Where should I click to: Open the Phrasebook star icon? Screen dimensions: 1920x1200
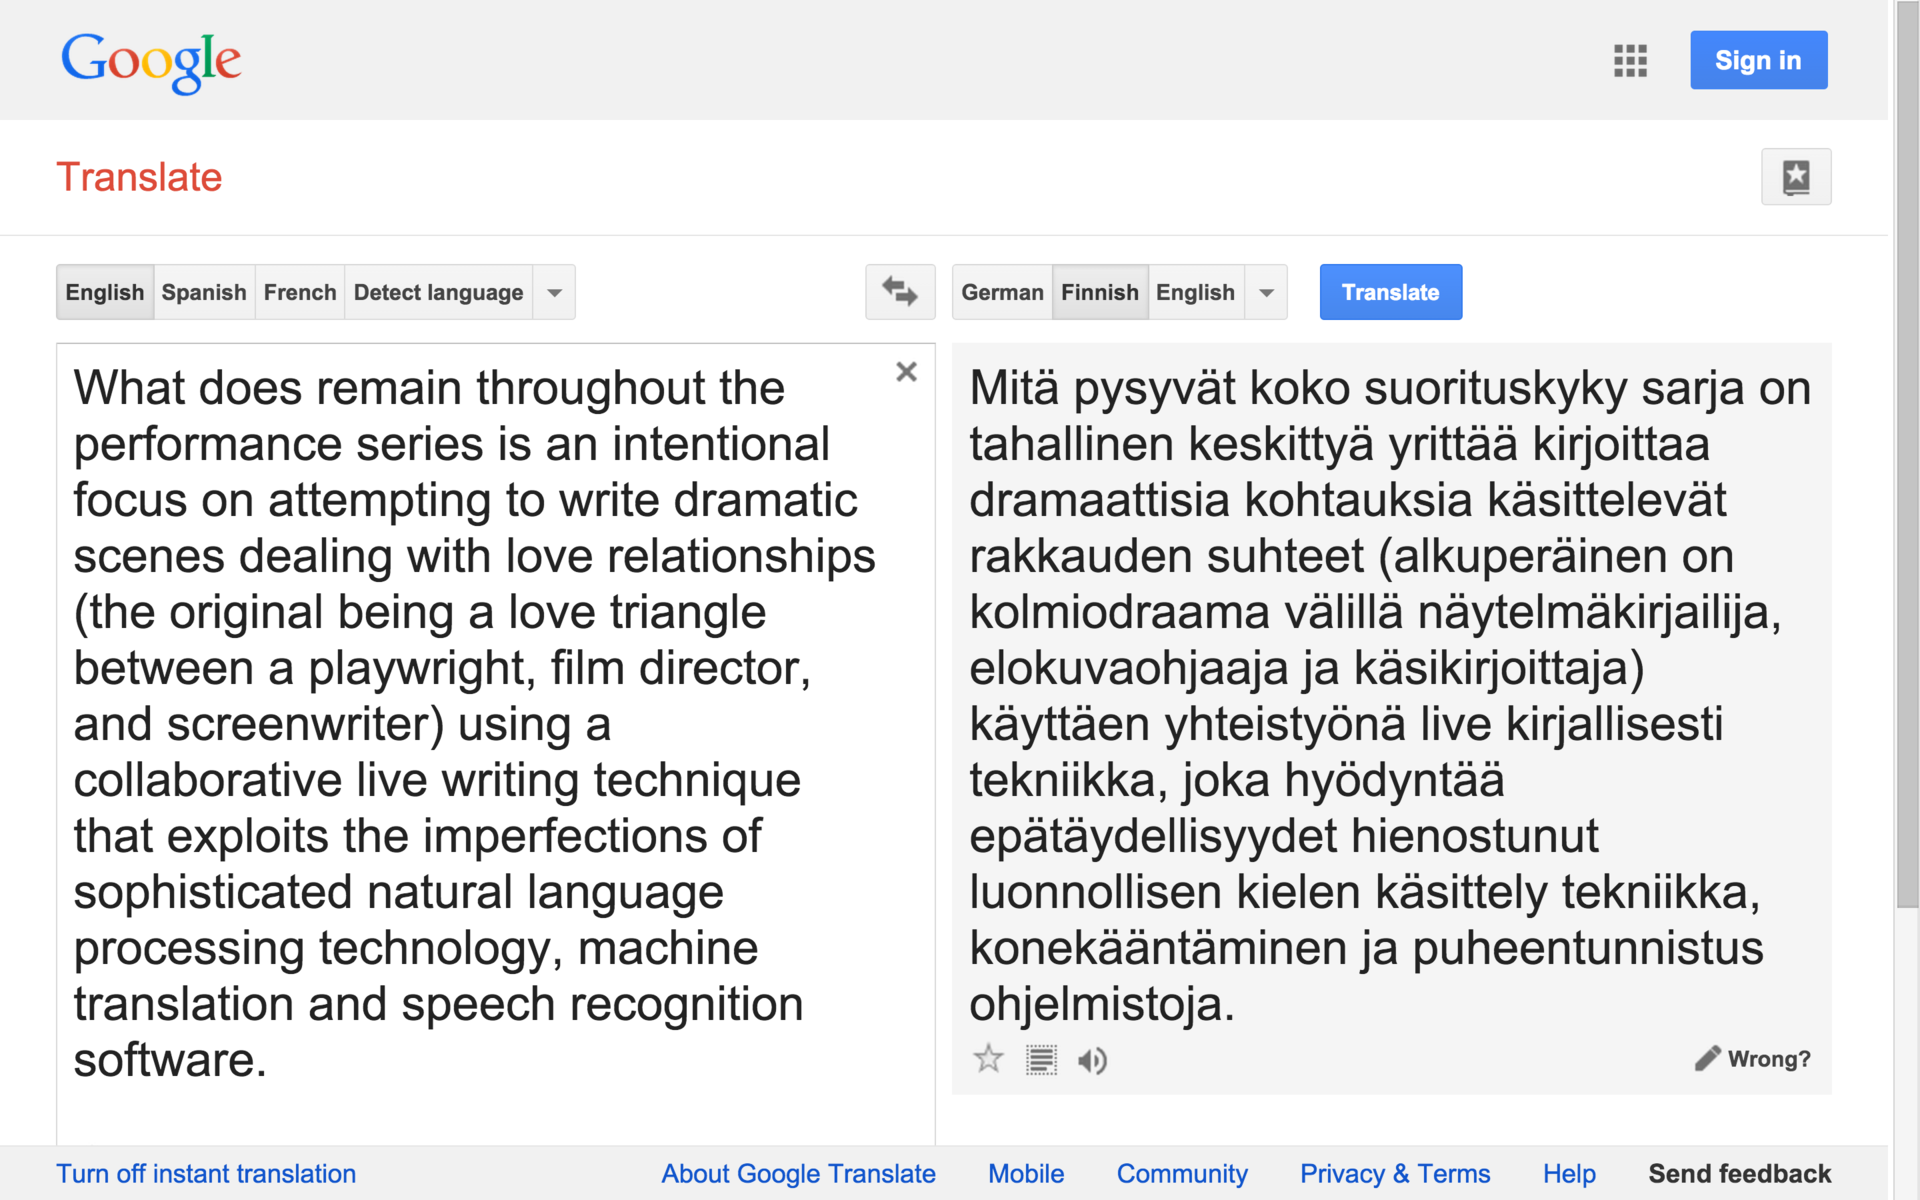(x=1795, y=177)
